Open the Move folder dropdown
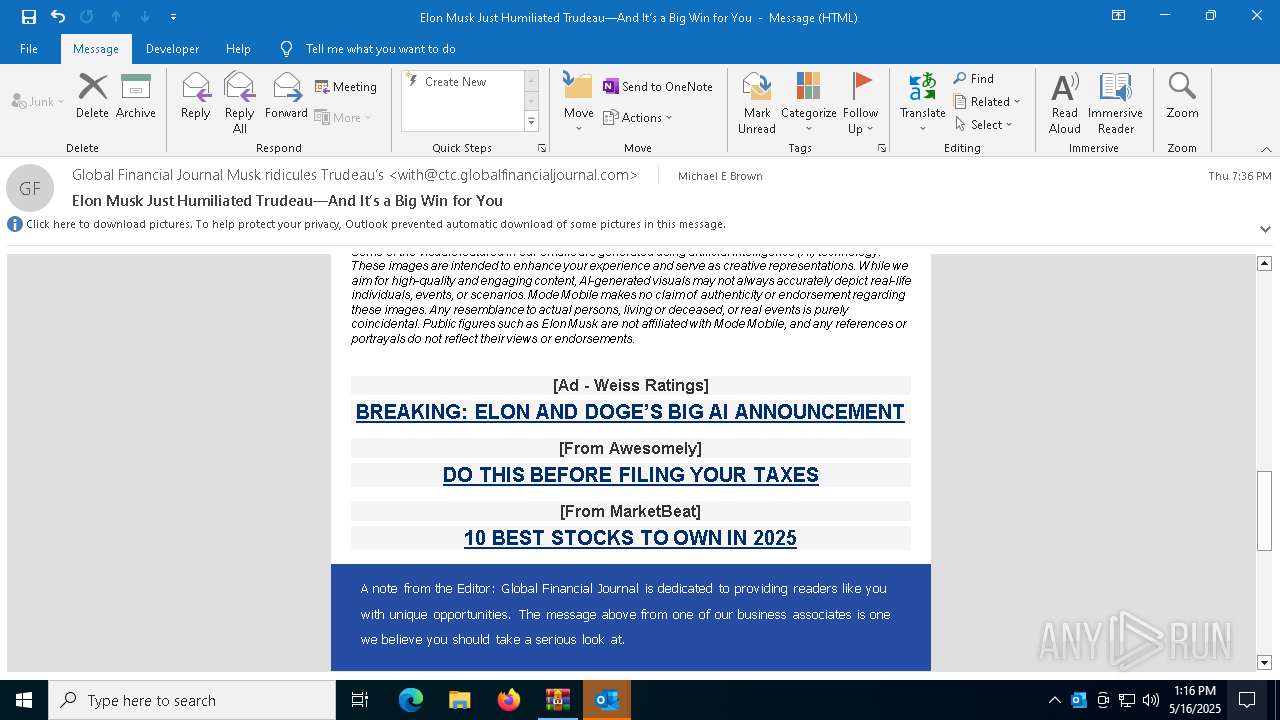The image size is (1280, 720). tap(578, 102)
